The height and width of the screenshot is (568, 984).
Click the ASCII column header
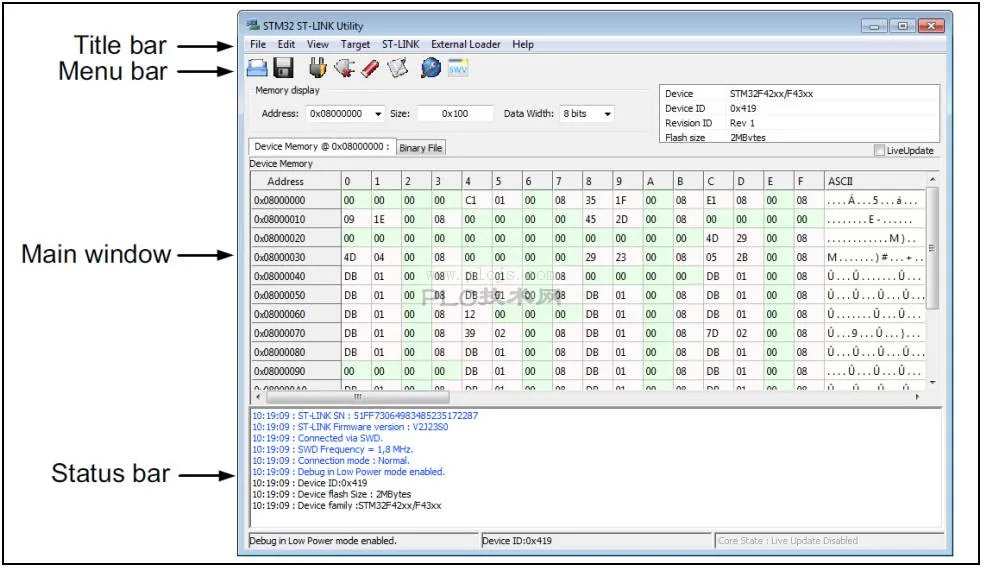pos(875,181)
